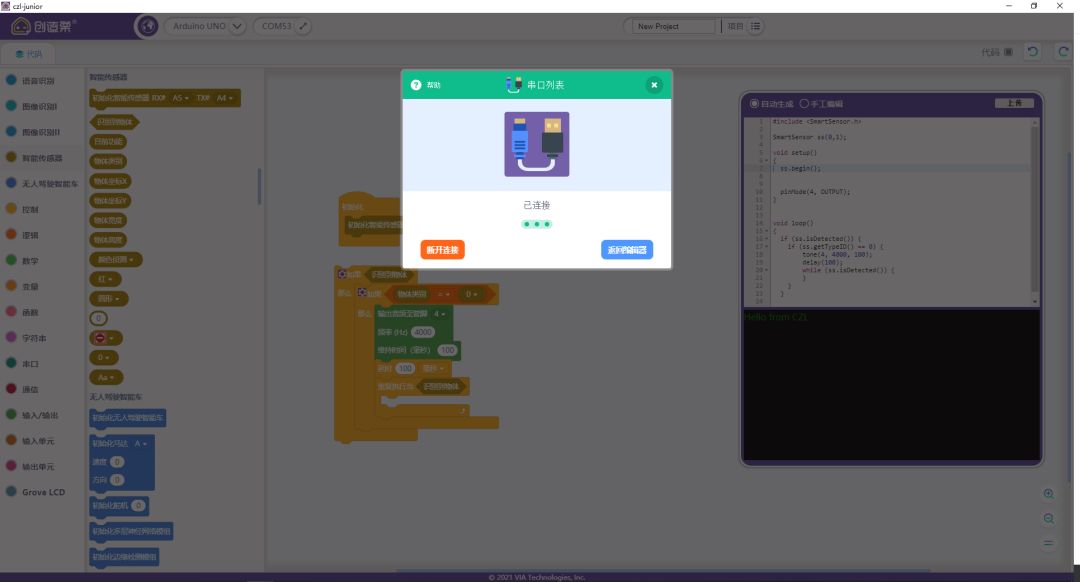The image size is (1080, 582).
Task: Click the globe language icon in header
Action: click(147, 26)
